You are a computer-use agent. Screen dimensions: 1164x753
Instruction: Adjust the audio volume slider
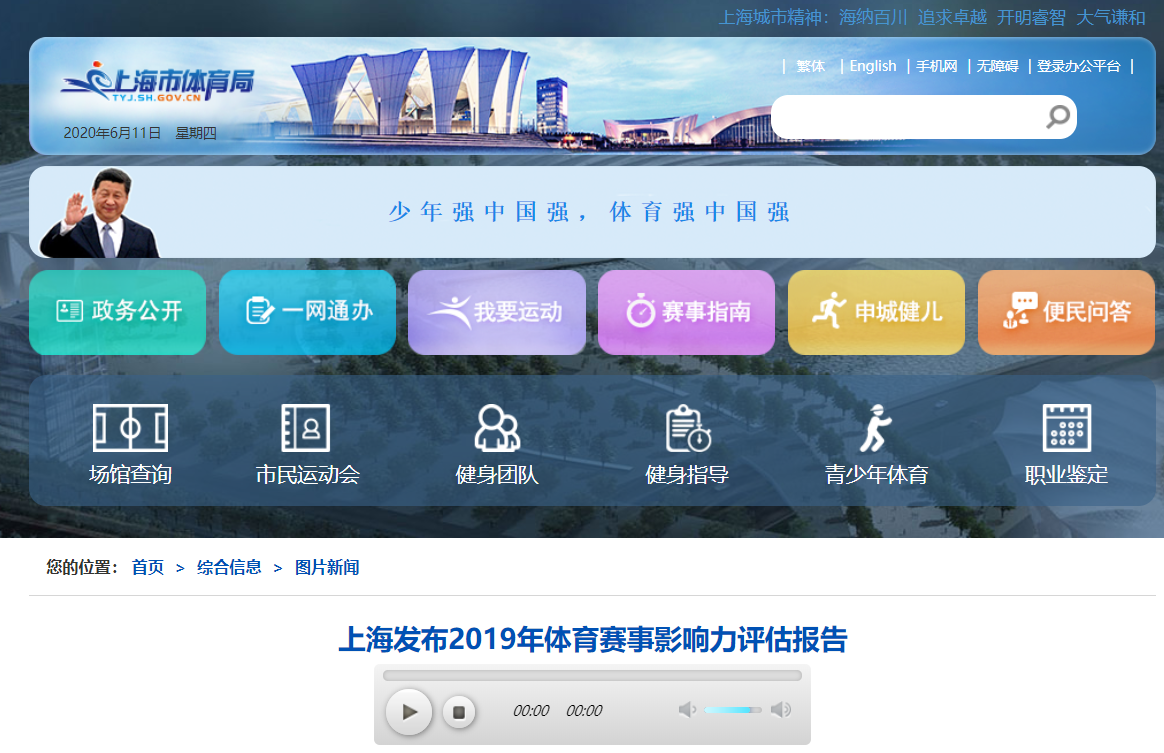[733, 710]
